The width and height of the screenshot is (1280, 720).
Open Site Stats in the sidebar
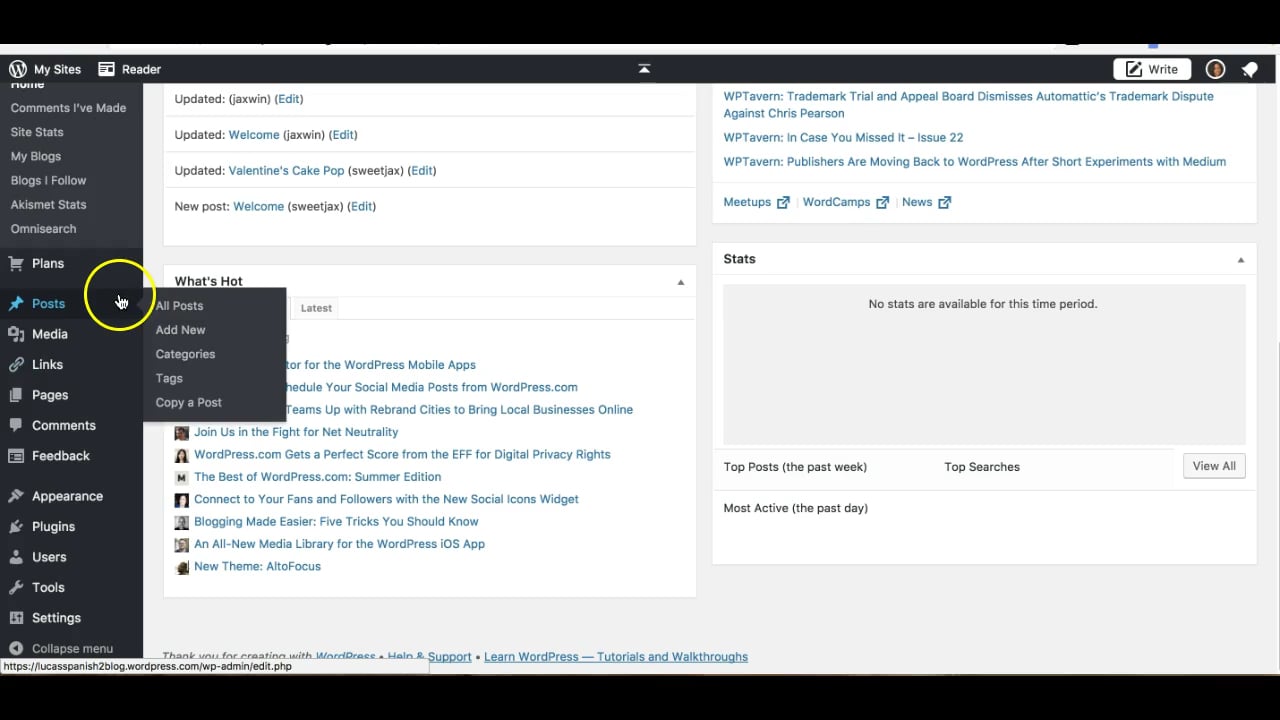(x=37, y=132)
